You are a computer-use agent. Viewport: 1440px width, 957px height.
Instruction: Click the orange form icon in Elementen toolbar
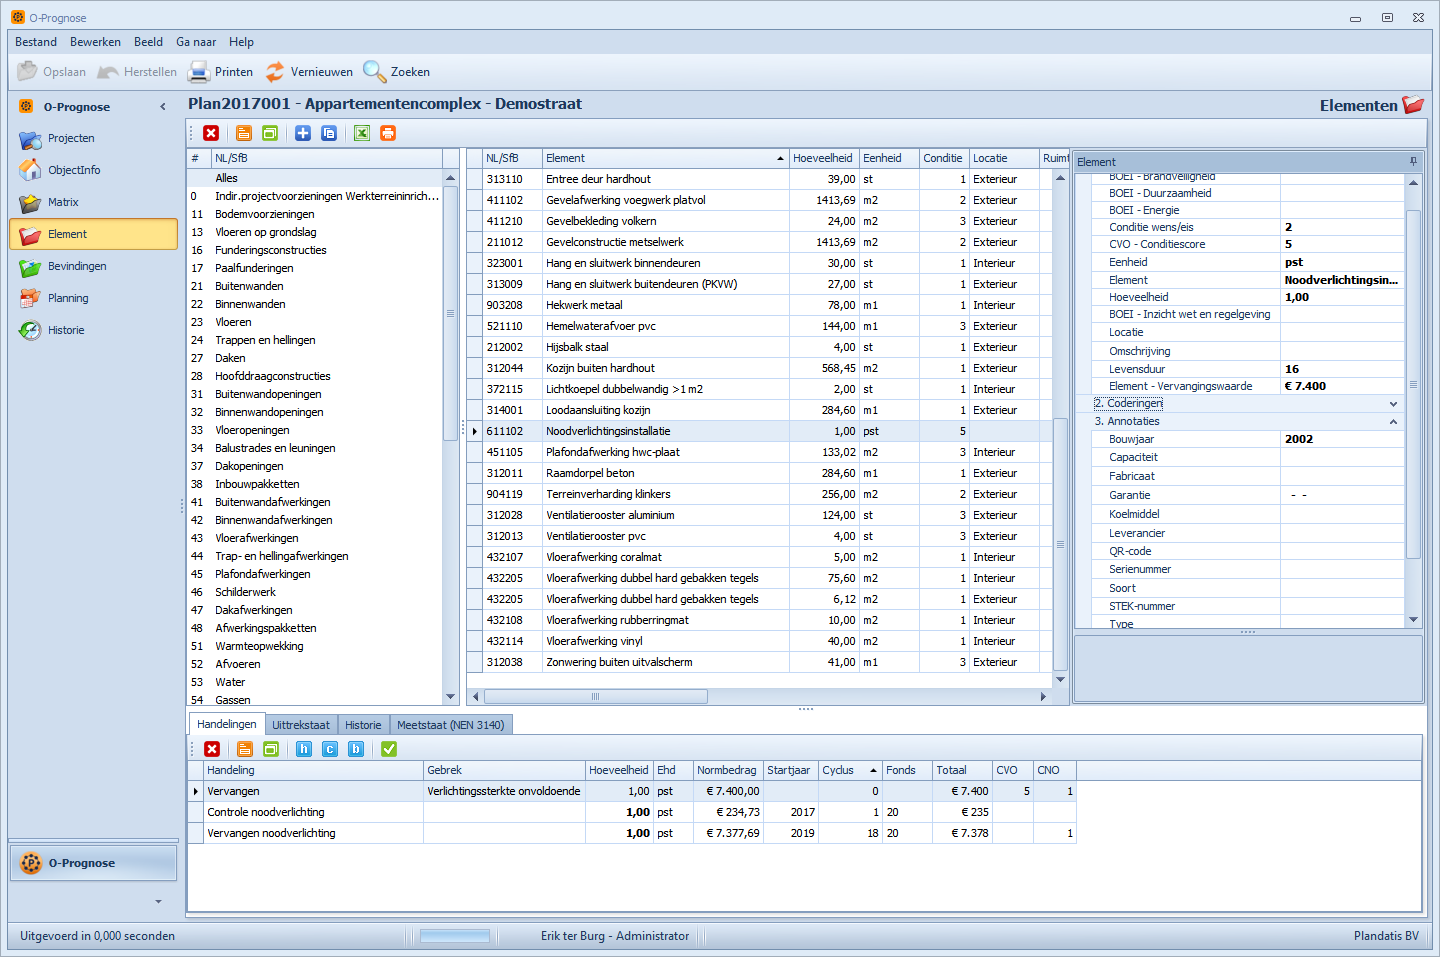point(244,133)
